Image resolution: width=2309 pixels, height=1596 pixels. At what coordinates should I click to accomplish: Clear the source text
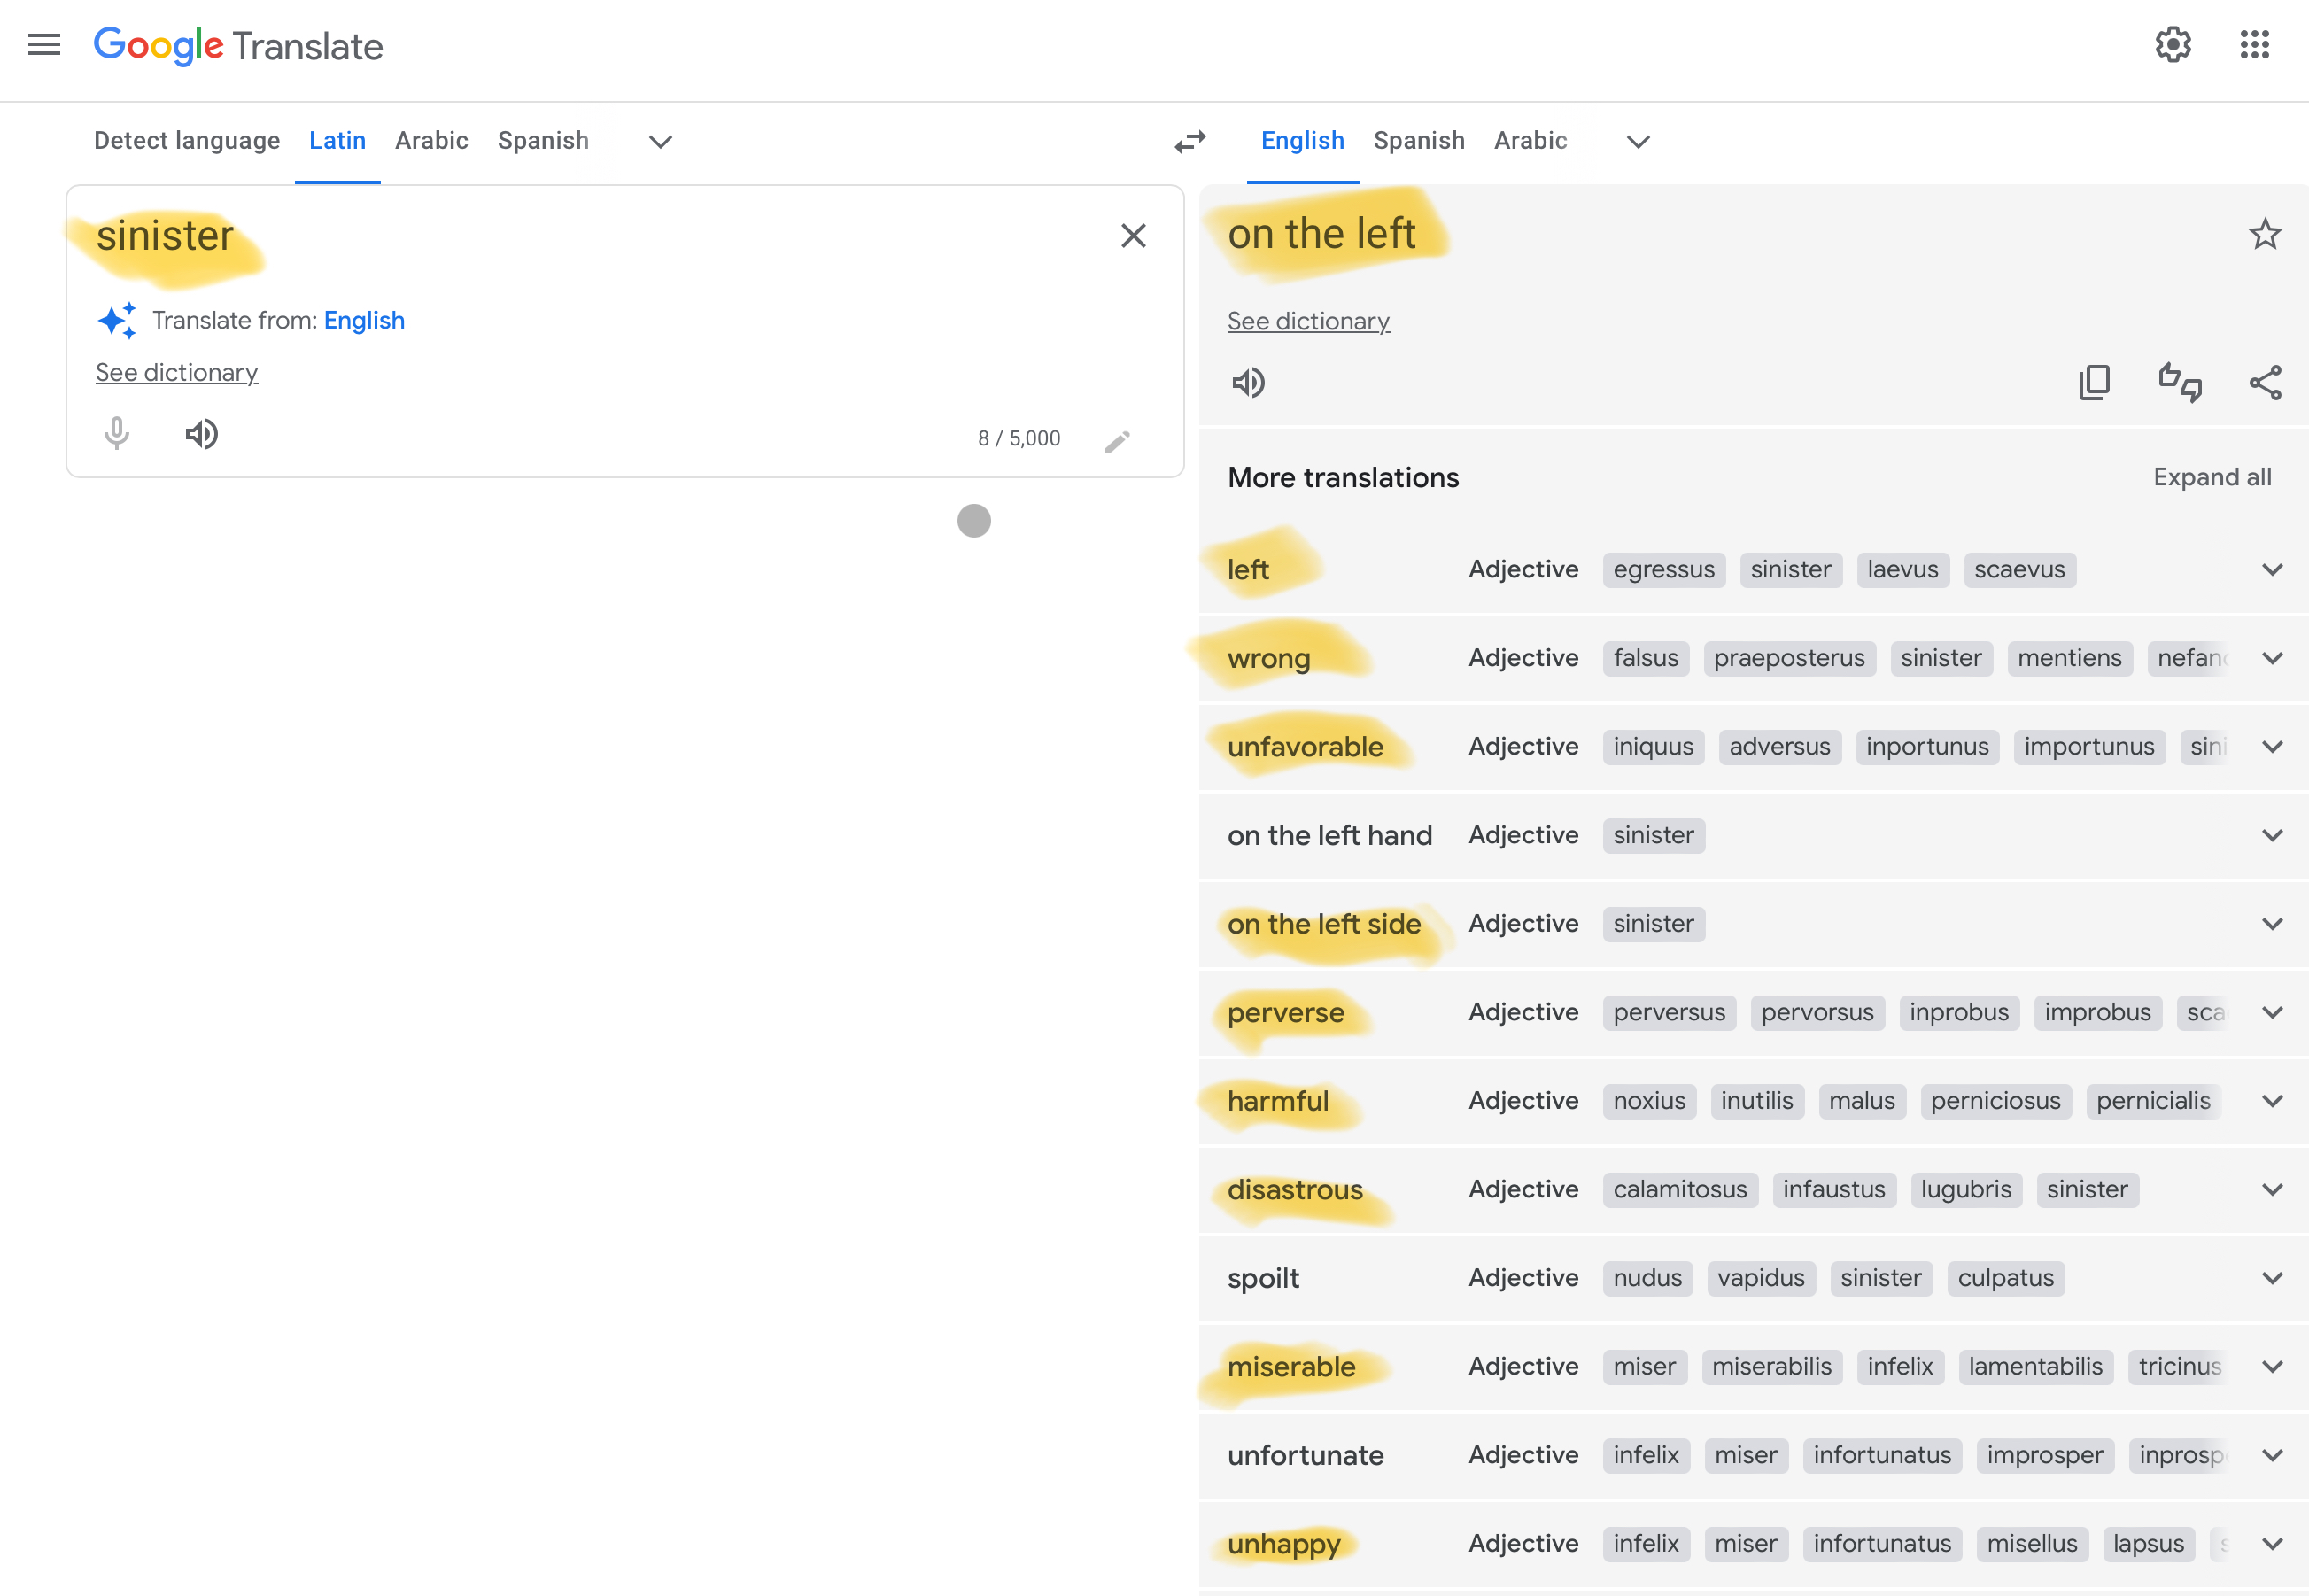[1132, 236]
